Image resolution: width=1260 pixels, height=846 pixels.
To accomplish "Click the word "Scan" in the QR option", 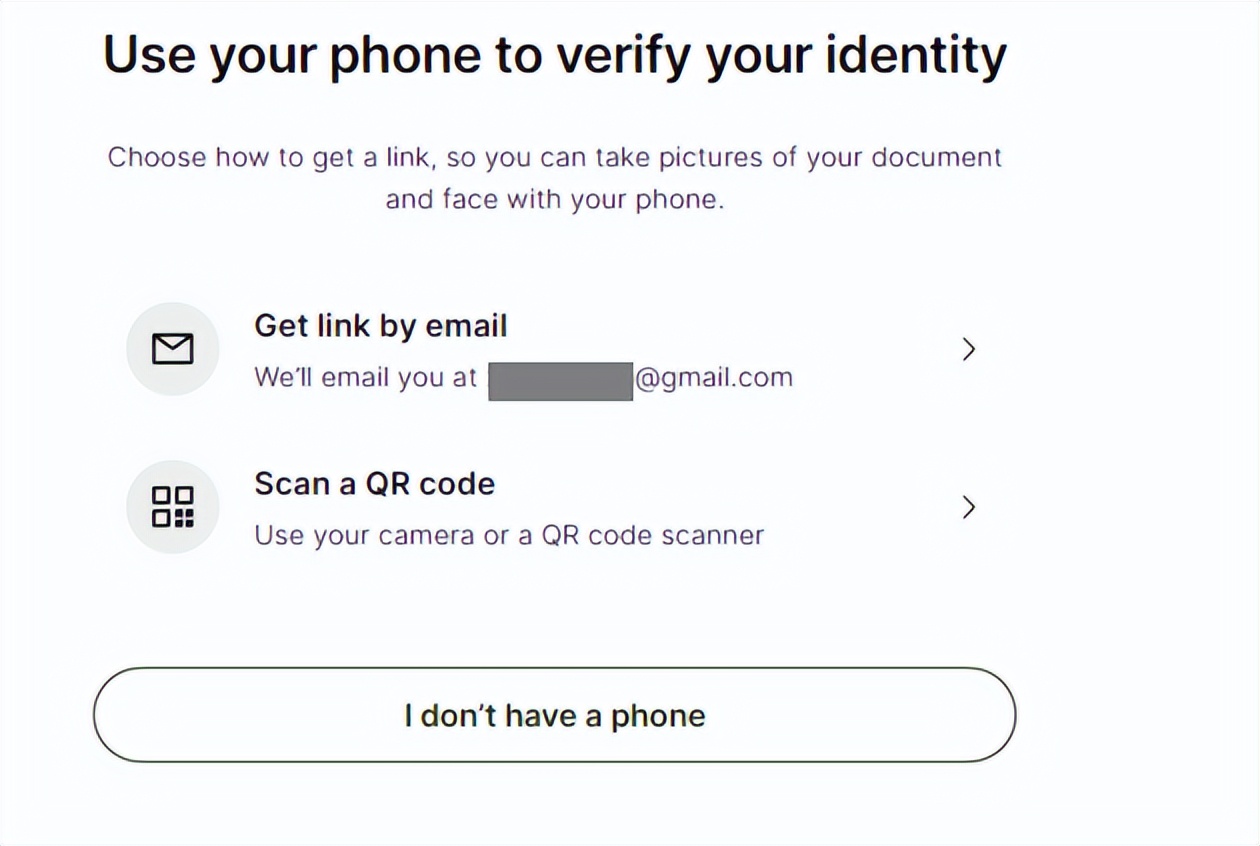I will tap(290, 484).
